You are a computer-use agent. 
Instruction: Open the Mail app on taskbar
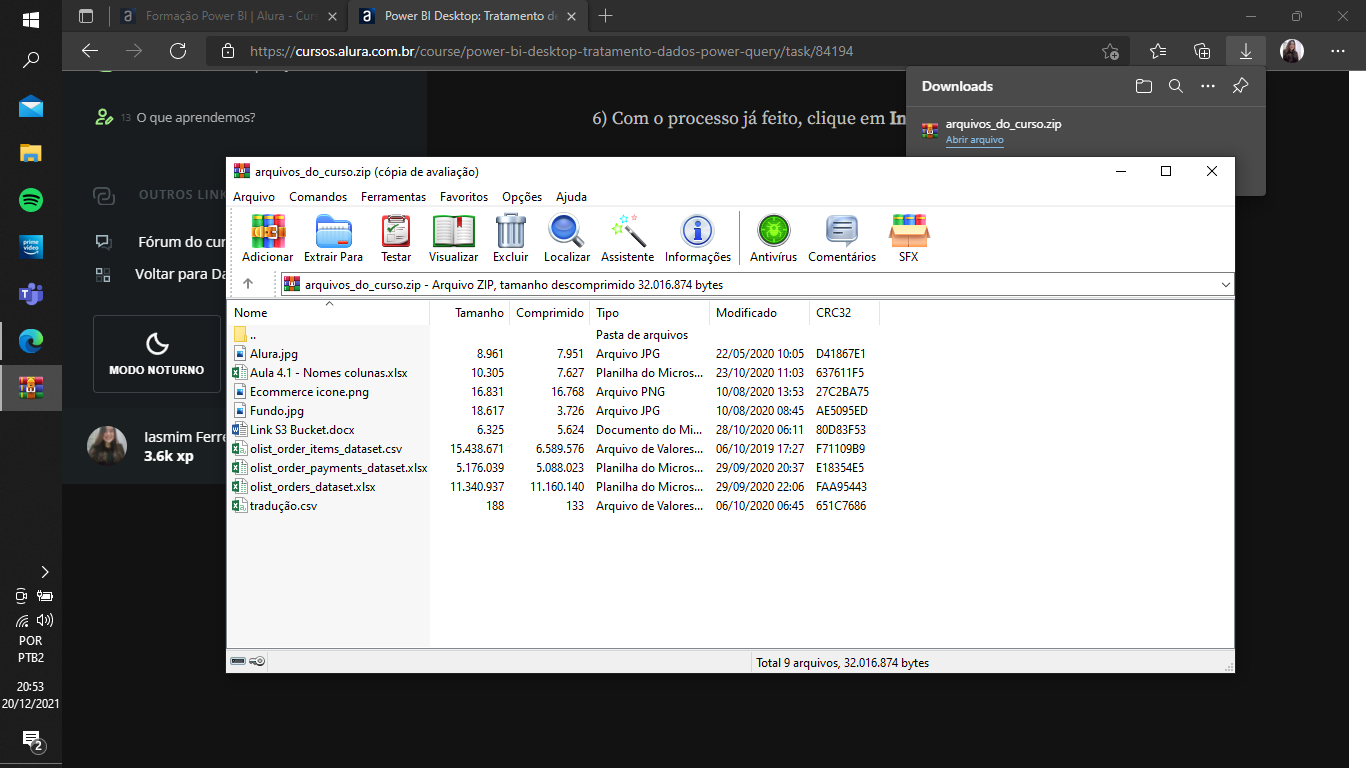point(31,106)
